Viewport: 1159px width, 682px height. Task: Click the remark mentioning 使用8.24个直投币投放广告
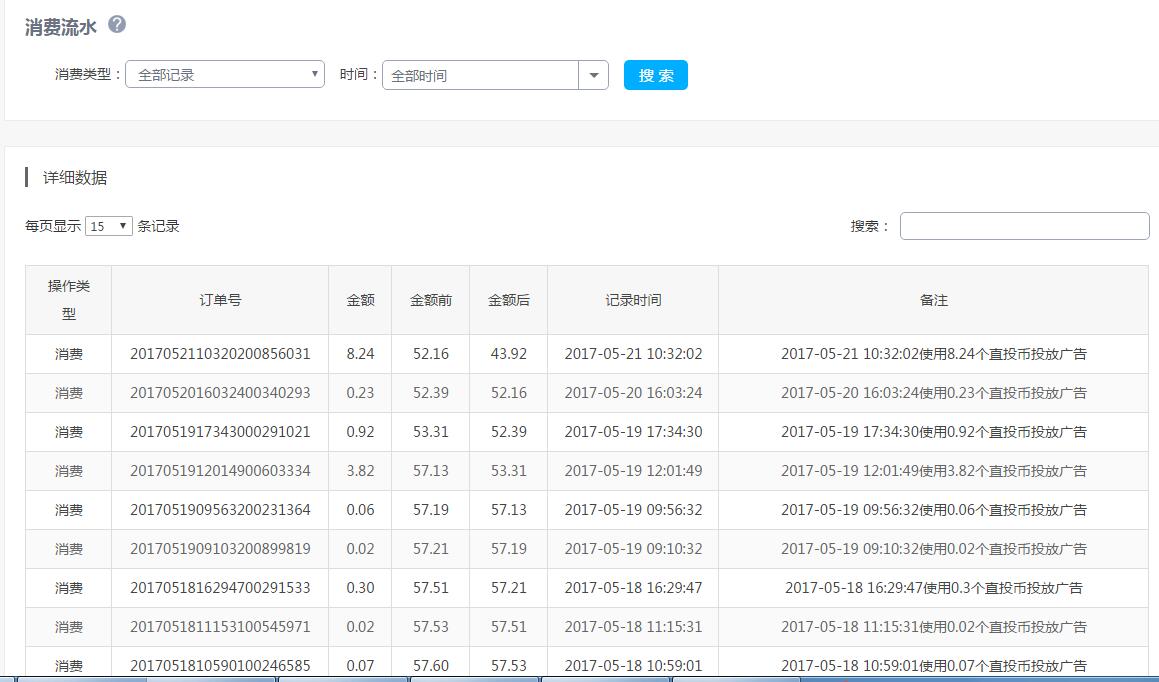coord(934,354)
